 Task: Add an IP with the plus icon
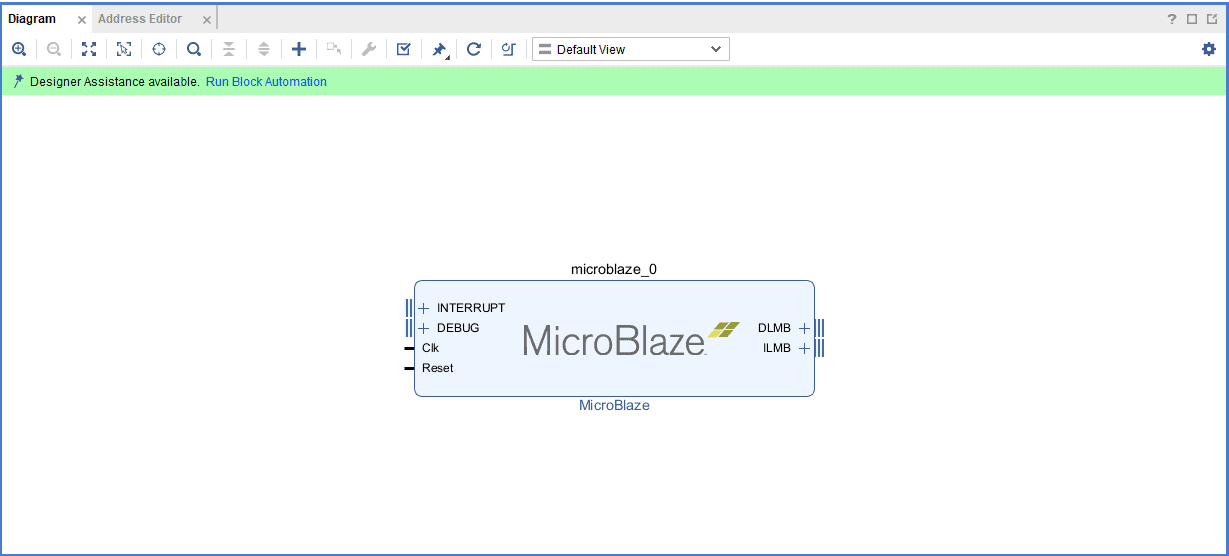click(298, 49)
